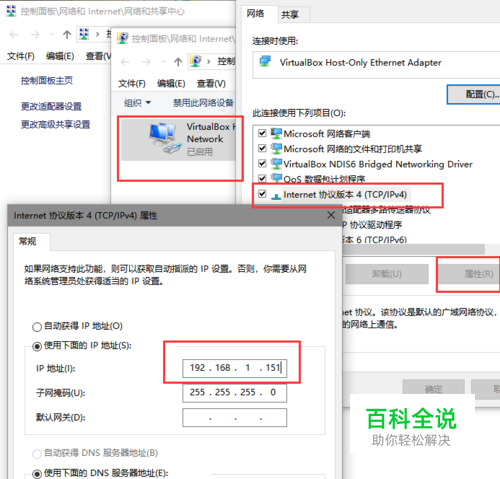
Task: Open 更改高级共享设置 link
Action: pyautogui.click(x=56, y=124)
